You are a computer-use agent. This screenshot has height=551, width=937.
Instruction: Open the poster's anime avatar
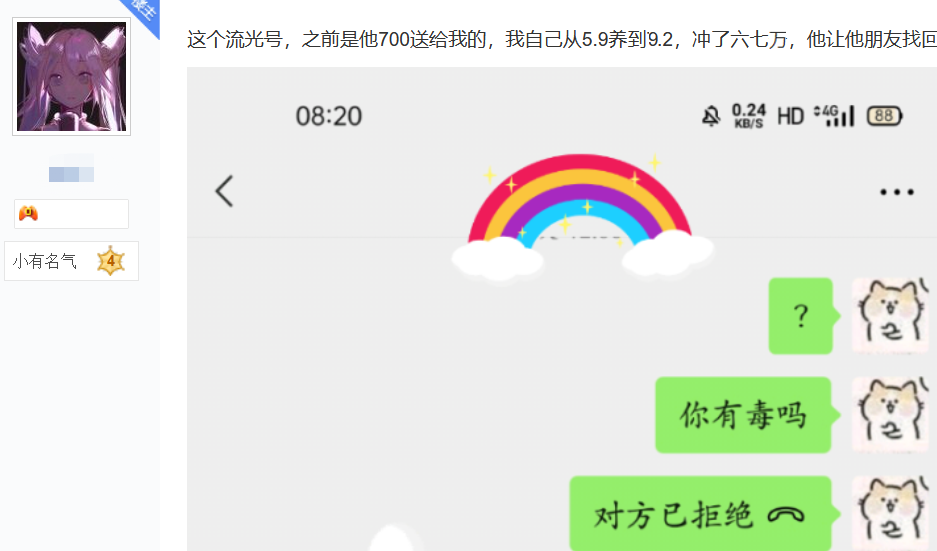click(x=72, y=76)
